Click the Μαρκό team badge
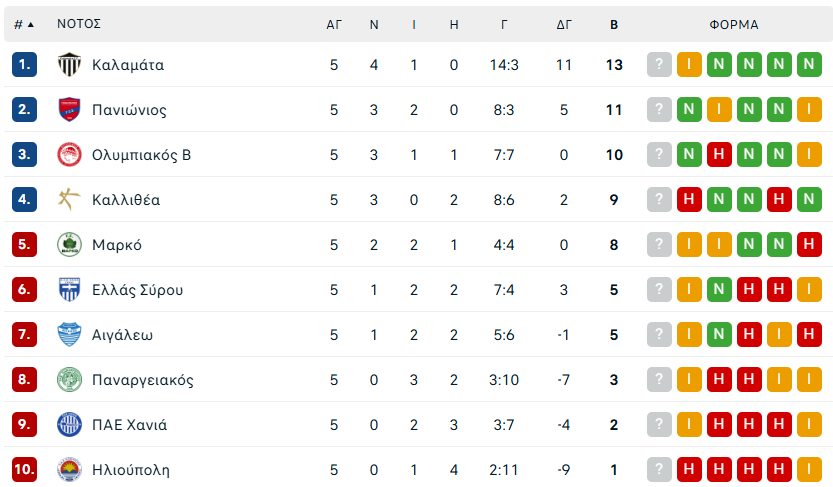This screenshot has width=833, height=487. tap(69, 245)
